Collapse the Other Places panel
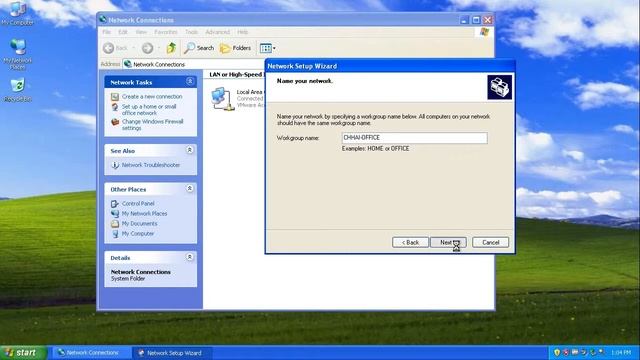The width and height of the screenshot is (640, 360). tap(190, 189)
